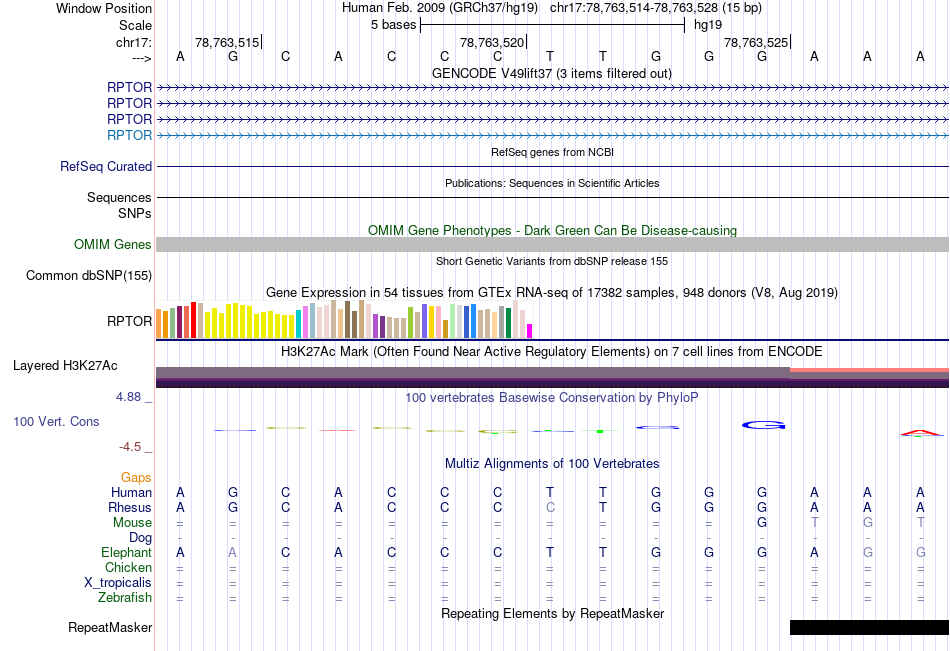Click the 78,763,520 position marker
Image resolution: width=950 pixels, height=651 pixels.
coord(492,42)
